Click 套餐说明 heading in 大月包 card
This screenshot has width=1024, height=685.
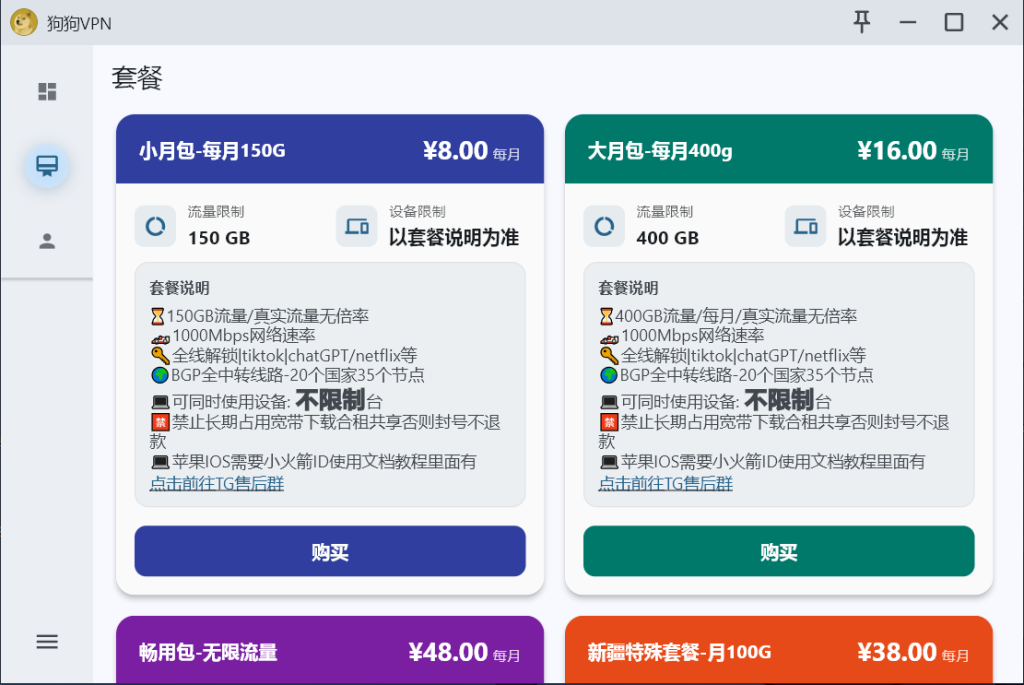628,288
